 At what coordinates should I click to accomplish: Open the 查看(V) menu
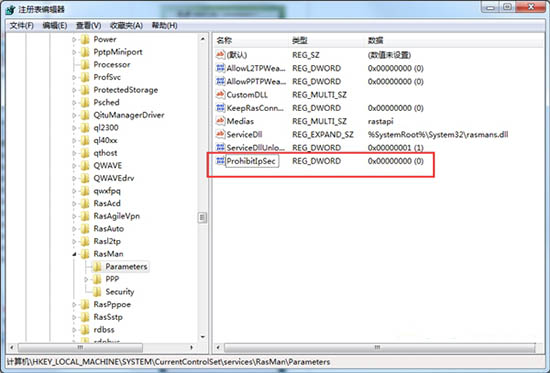click(88, 26)
